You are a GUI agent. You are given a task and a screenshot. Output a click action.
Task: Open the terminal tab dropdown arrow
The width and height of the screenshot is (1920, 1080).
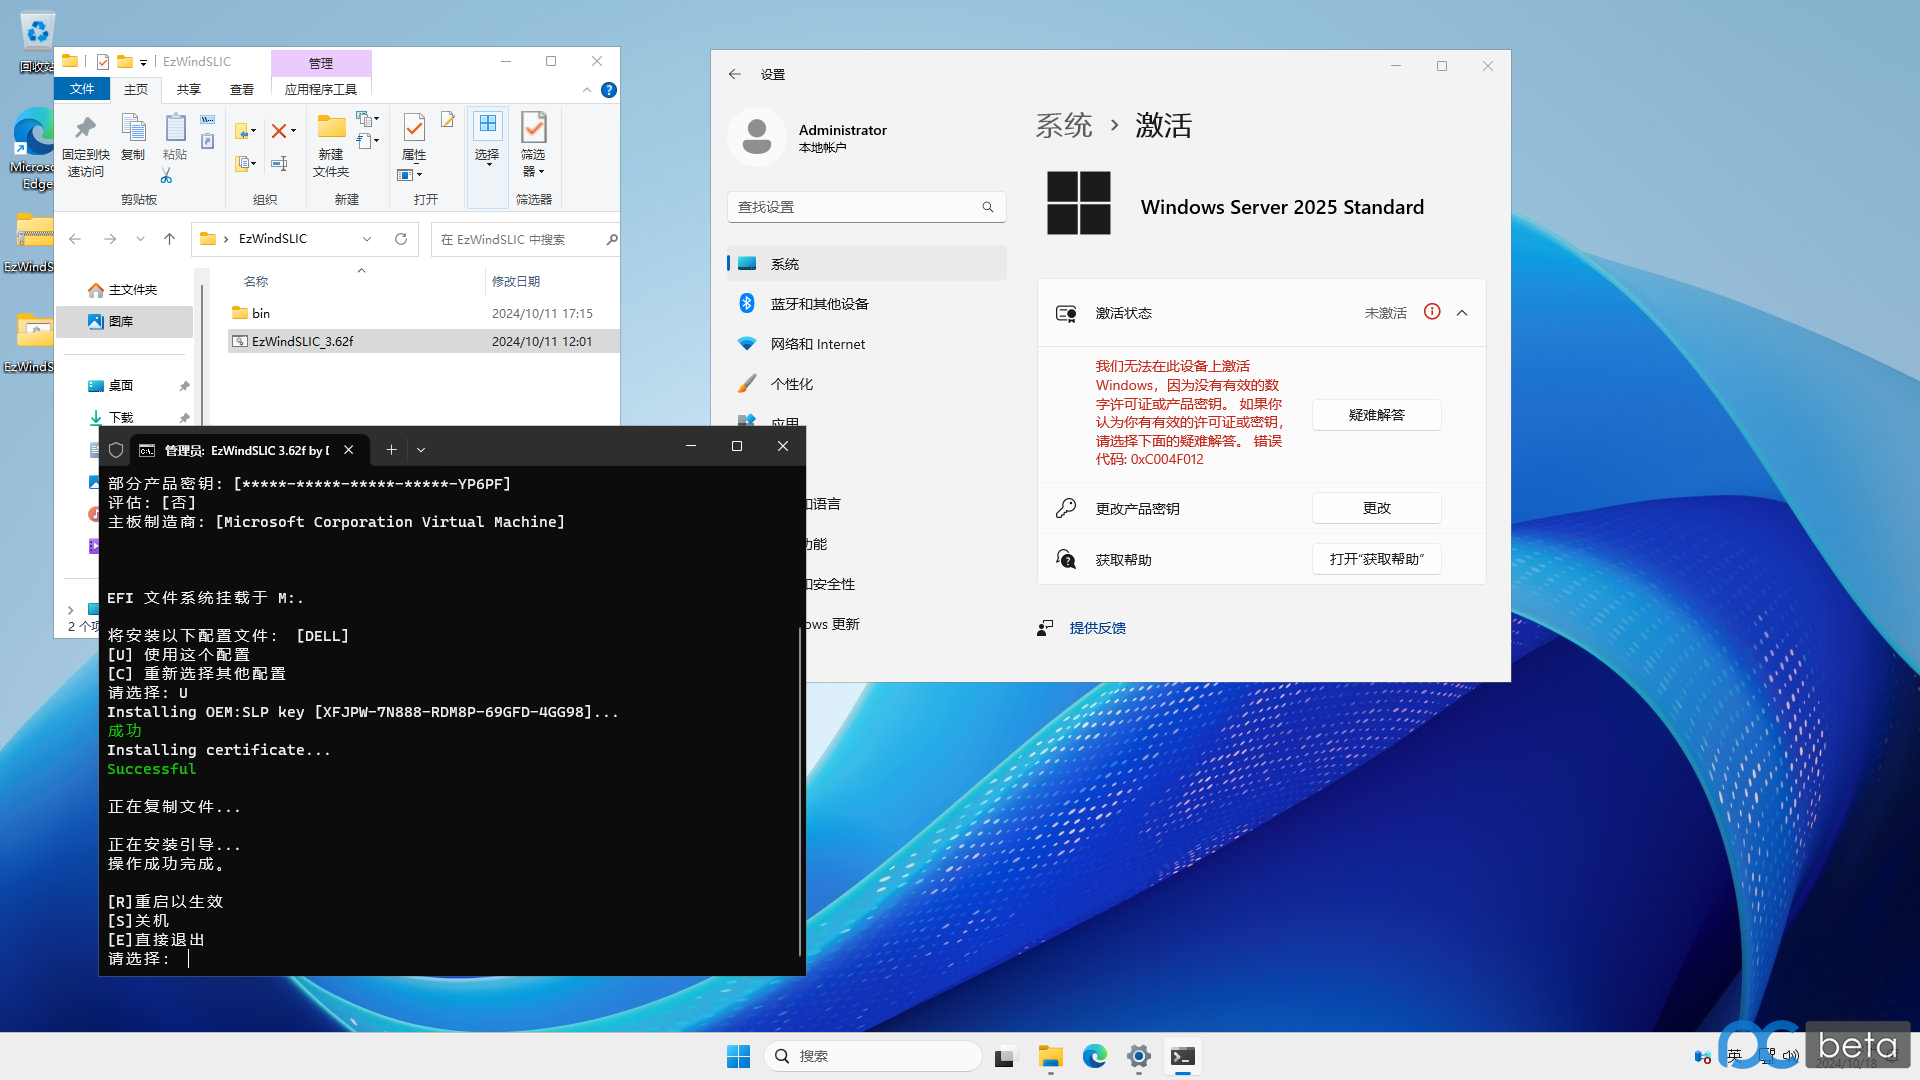click(x=421, y=450)
